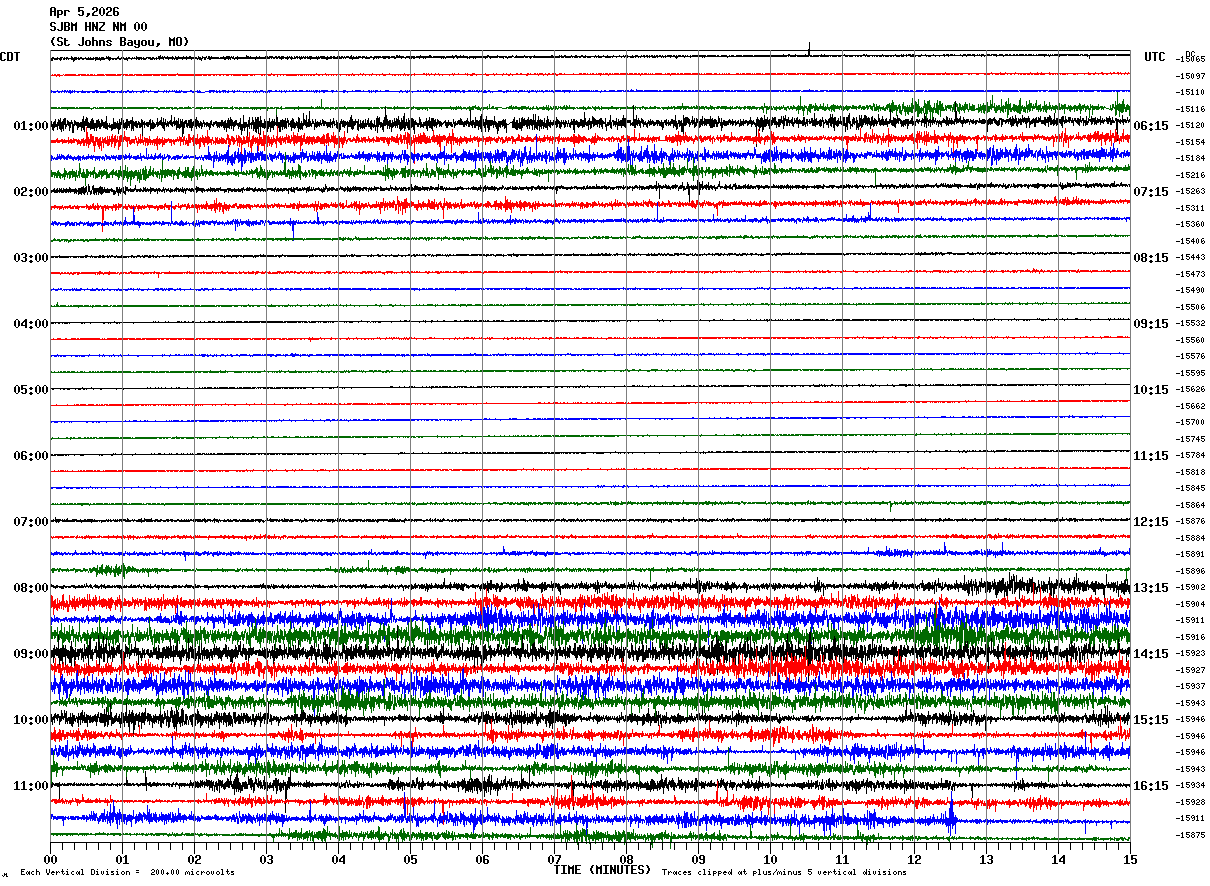Click the '15:15' UTC time label
The height and width of the screenshot is (886, 1210).
pyautogui.click(x=1152, y=720)
